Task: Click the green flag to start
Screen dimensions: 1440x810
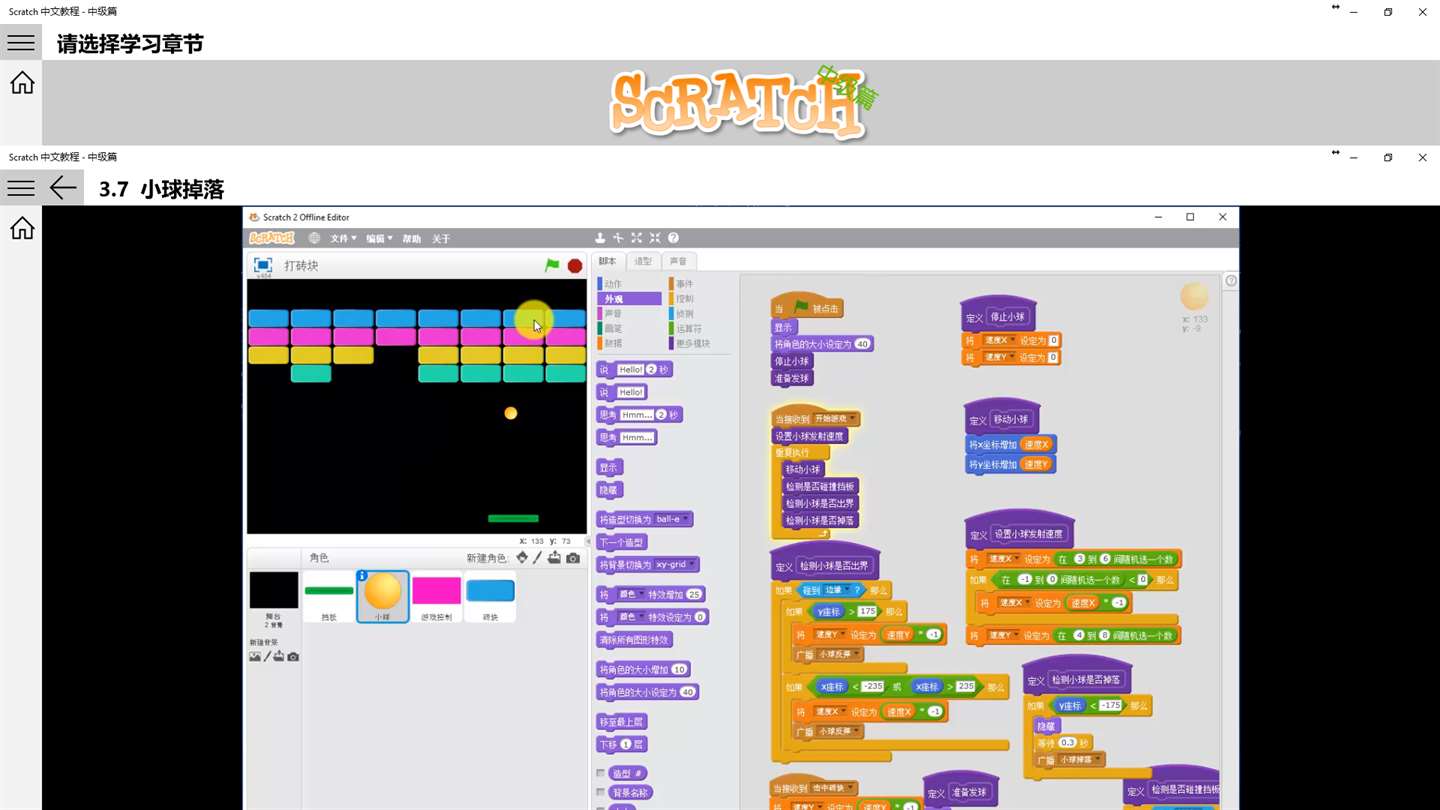Action: [552, 265]
